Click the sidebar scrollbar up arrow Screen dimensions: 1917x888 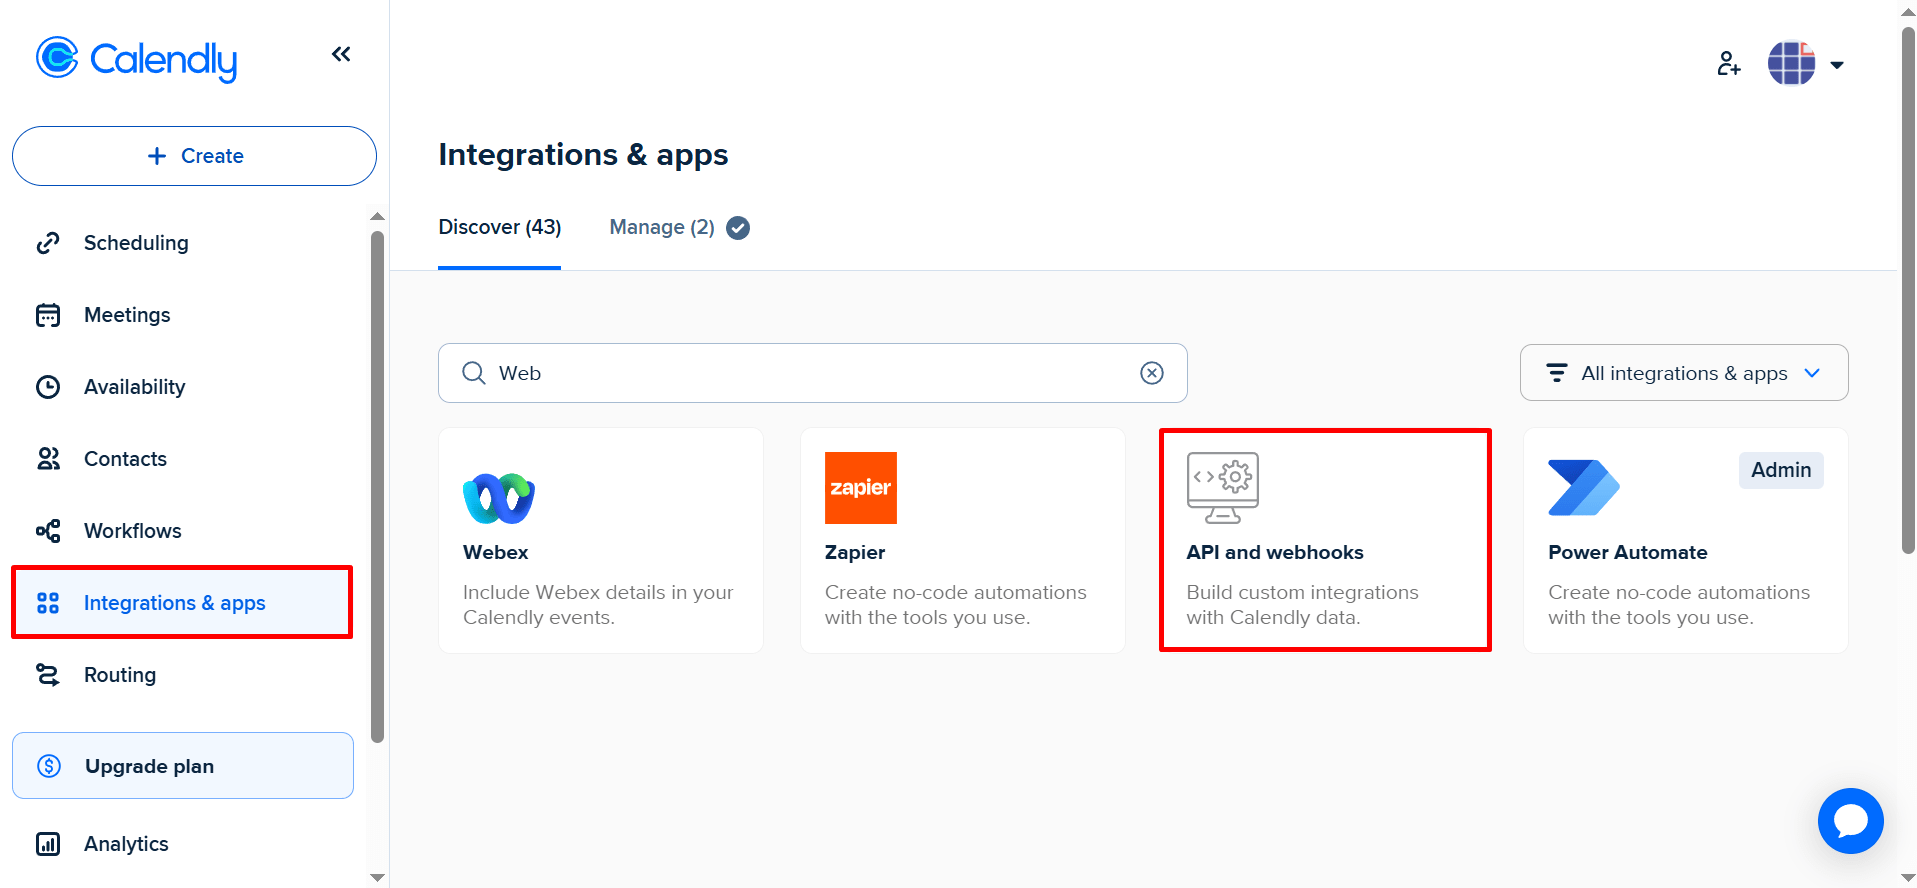pos(377,216)
